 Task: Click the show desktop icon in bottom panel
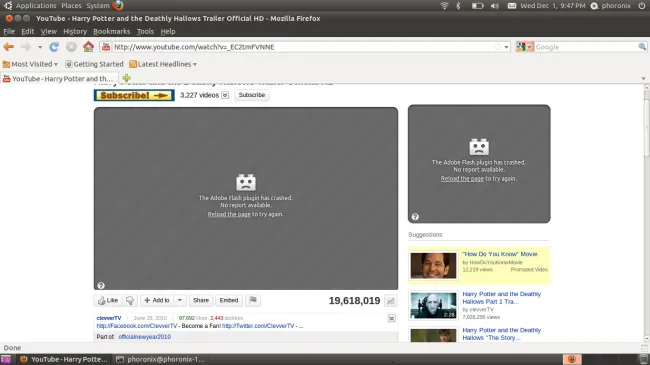click(x=6, y=359)
